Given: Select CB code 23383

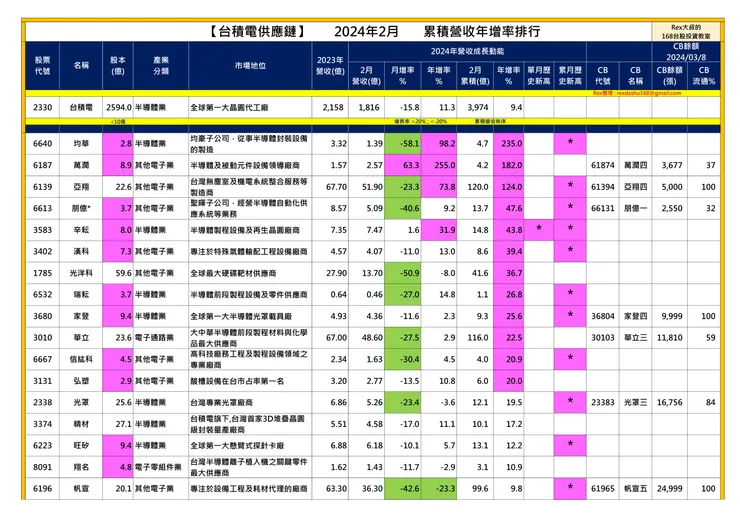Looking at the screenshot, I should coord(603,402).
